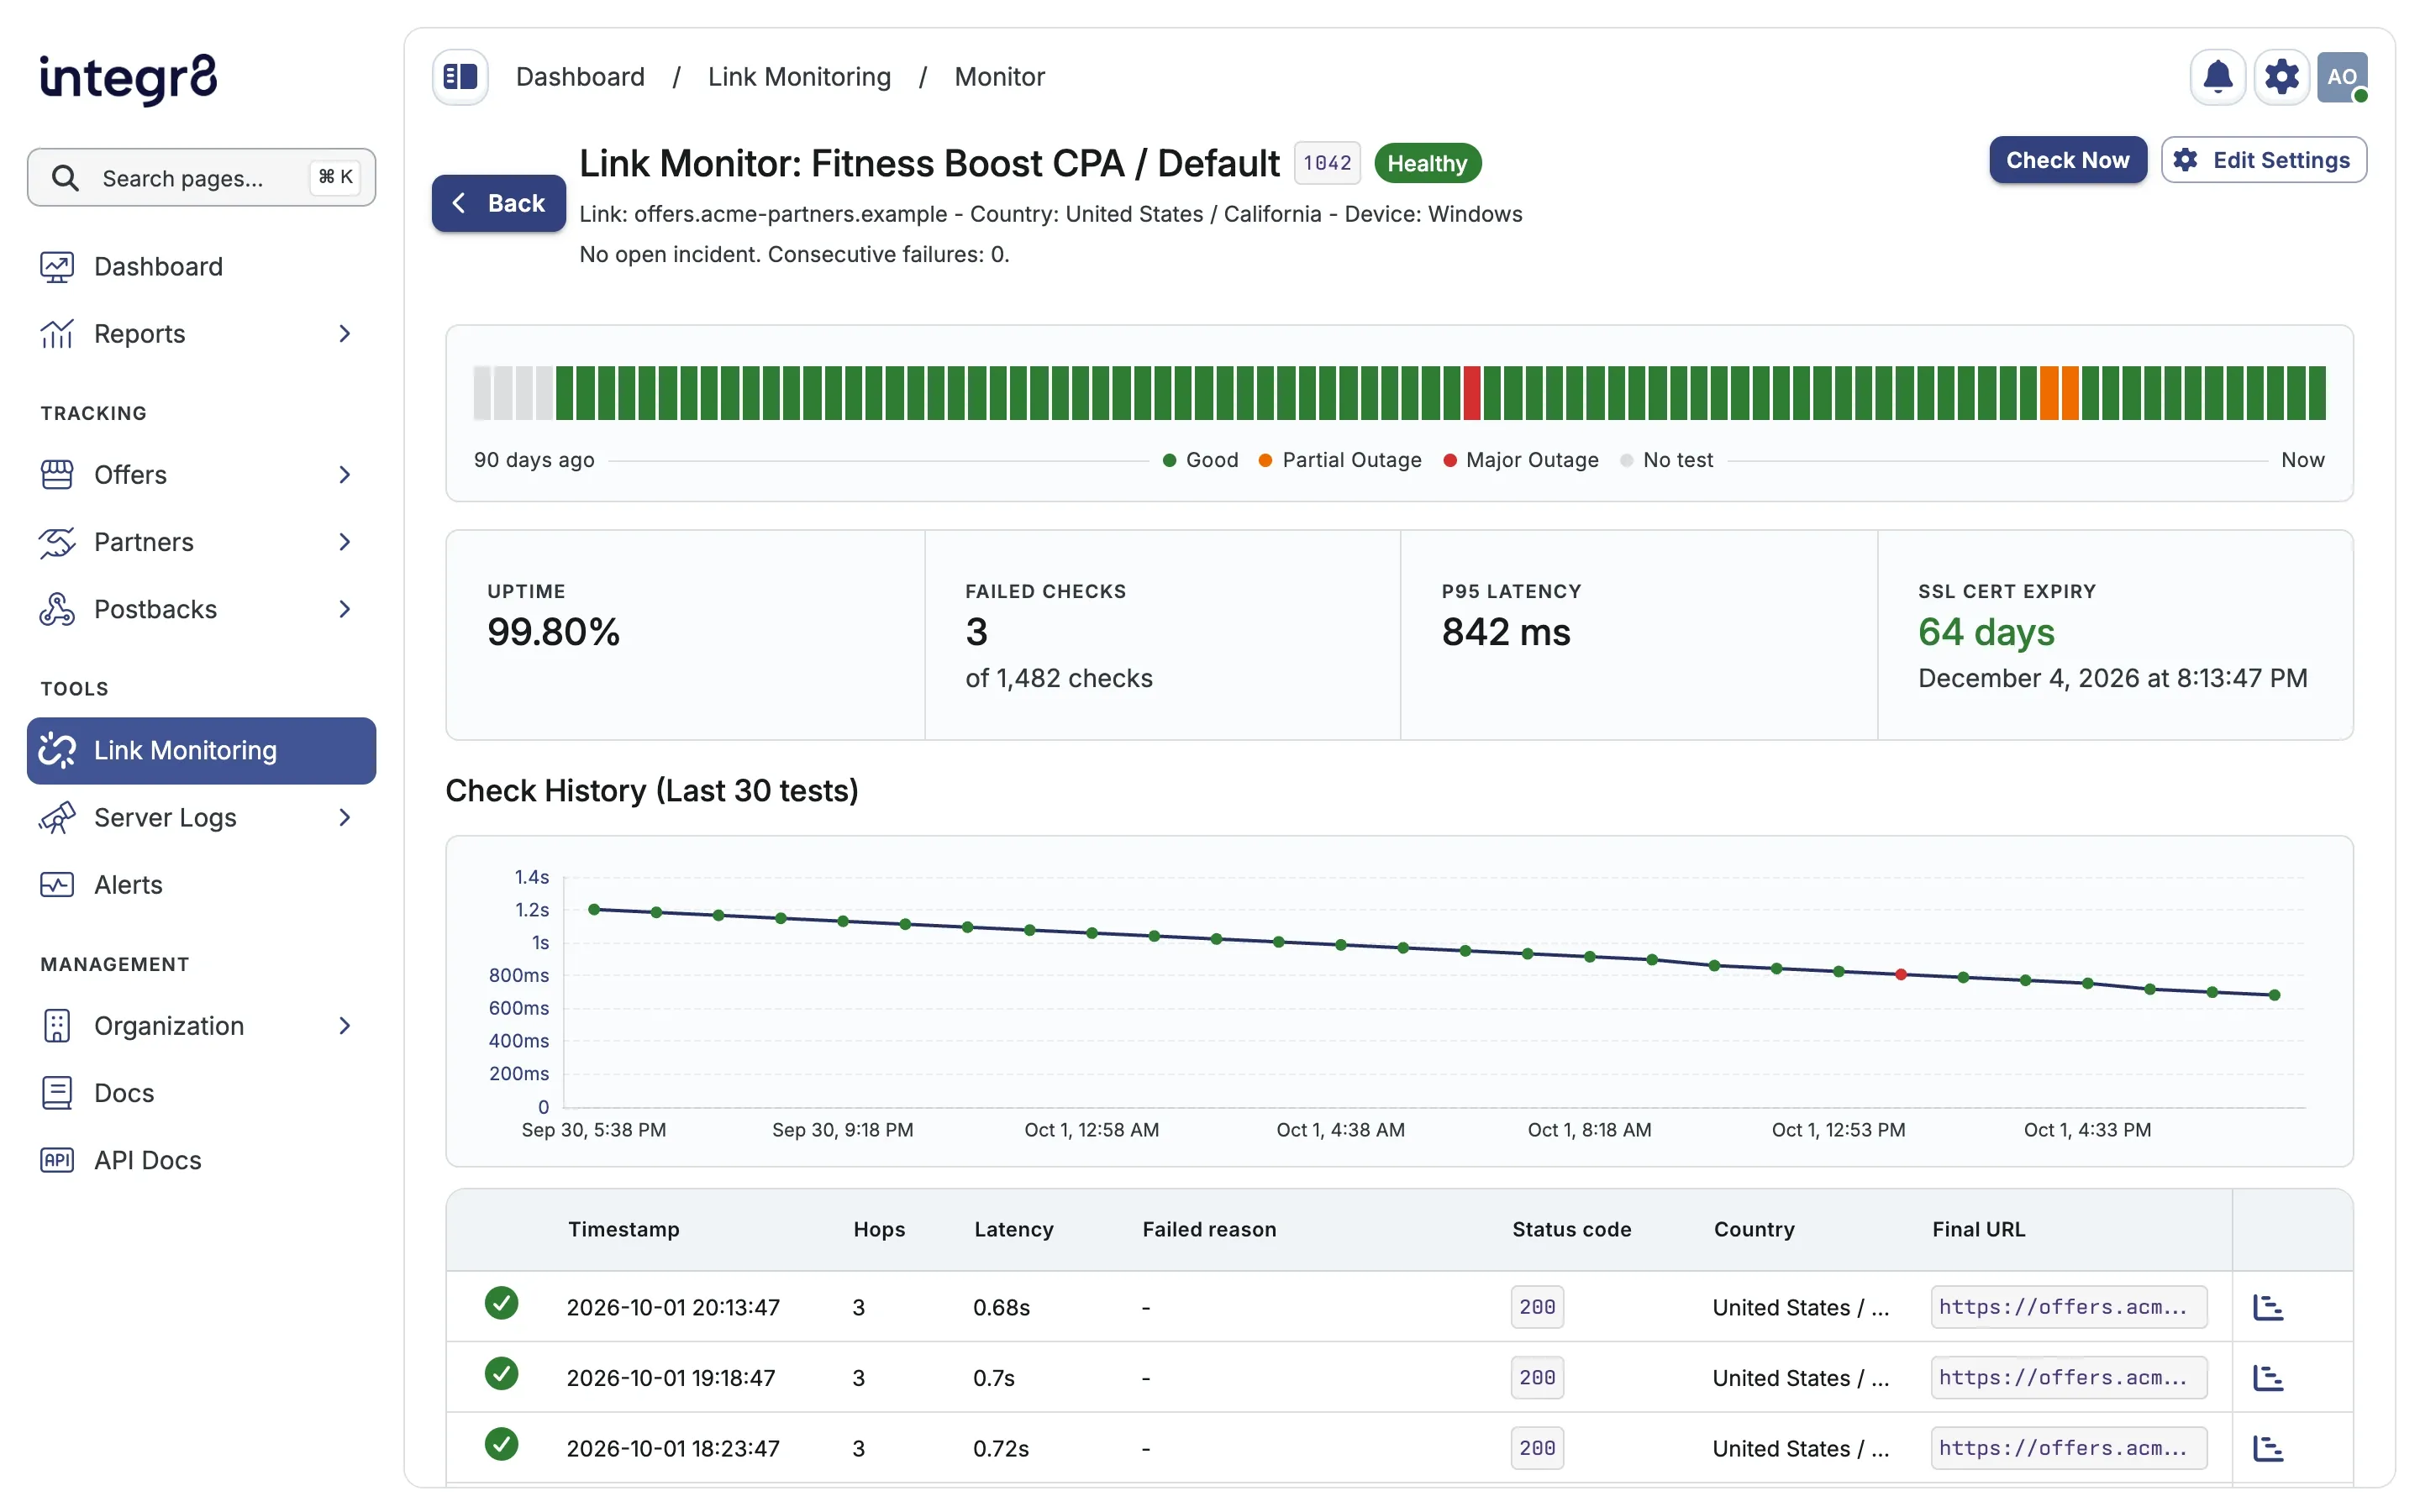
Task: Open the notifications bell
Action: coord(2217,77)
